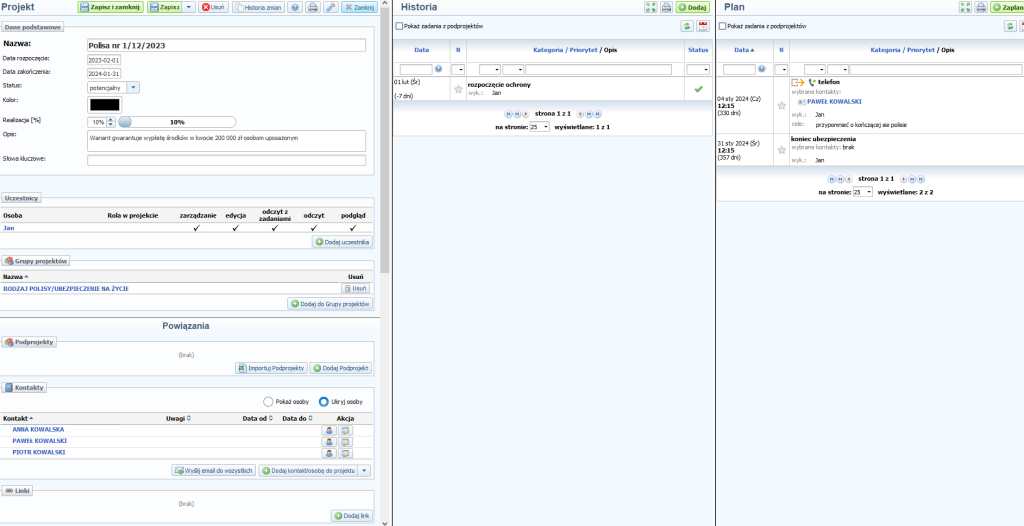Enable Pokaż zadania z podprojektów in Historia

(399, 26)
